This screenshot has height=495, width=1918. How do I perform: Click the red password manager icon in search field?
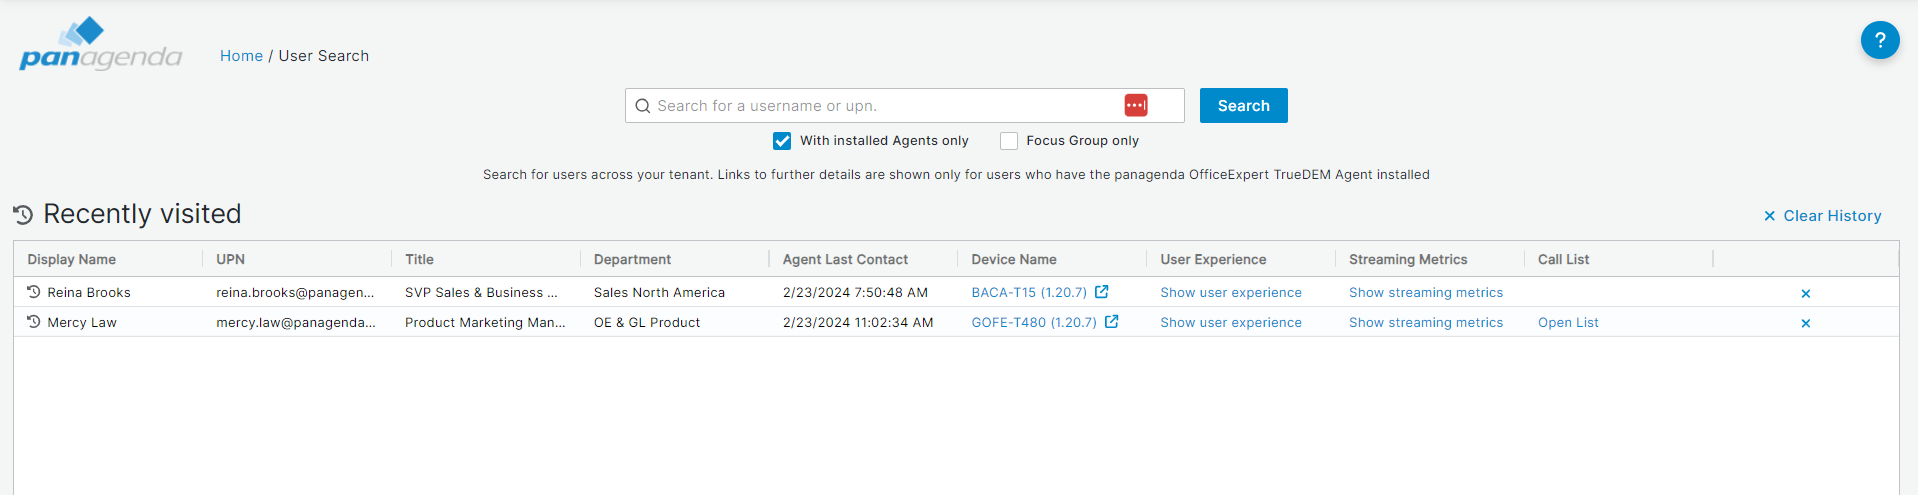[x=1136, y=105]
